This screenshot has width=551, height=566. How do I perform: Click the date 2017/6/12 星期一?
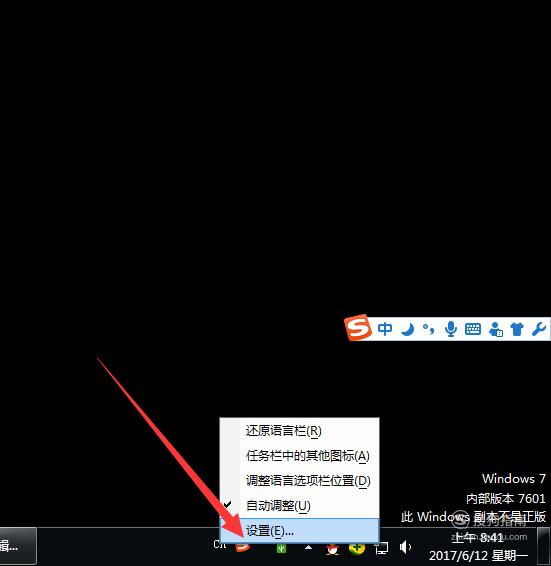478,556
